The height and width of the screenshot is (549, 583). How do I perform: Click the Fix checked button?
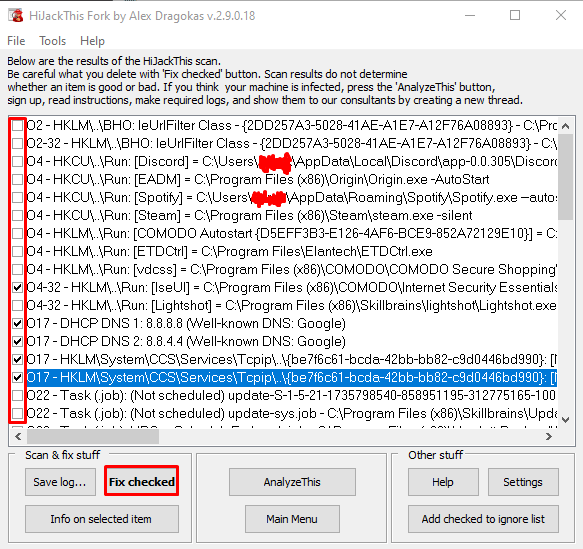click(x=142, y=482)
